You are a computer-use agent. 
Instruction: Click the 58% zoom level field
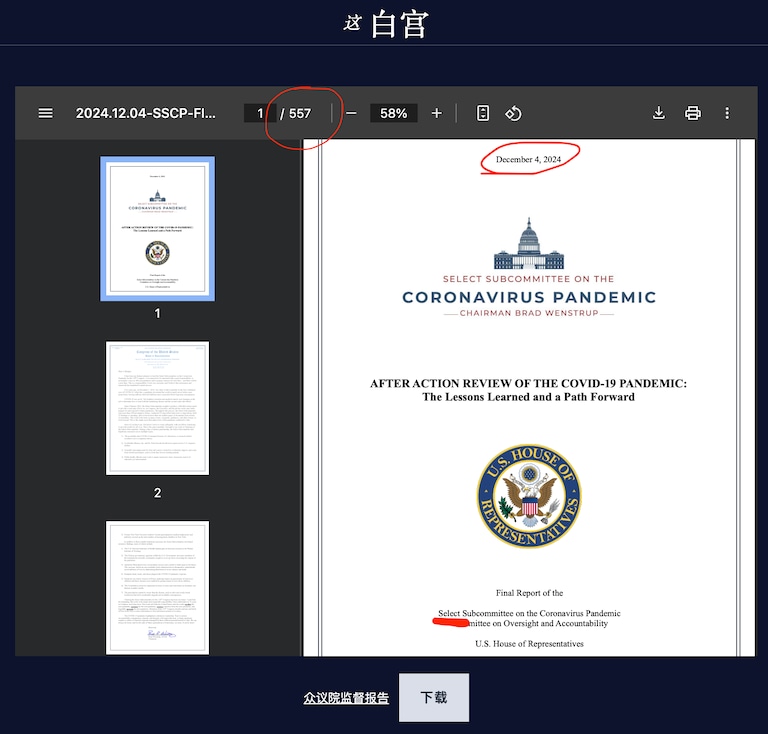coord(393,113)
